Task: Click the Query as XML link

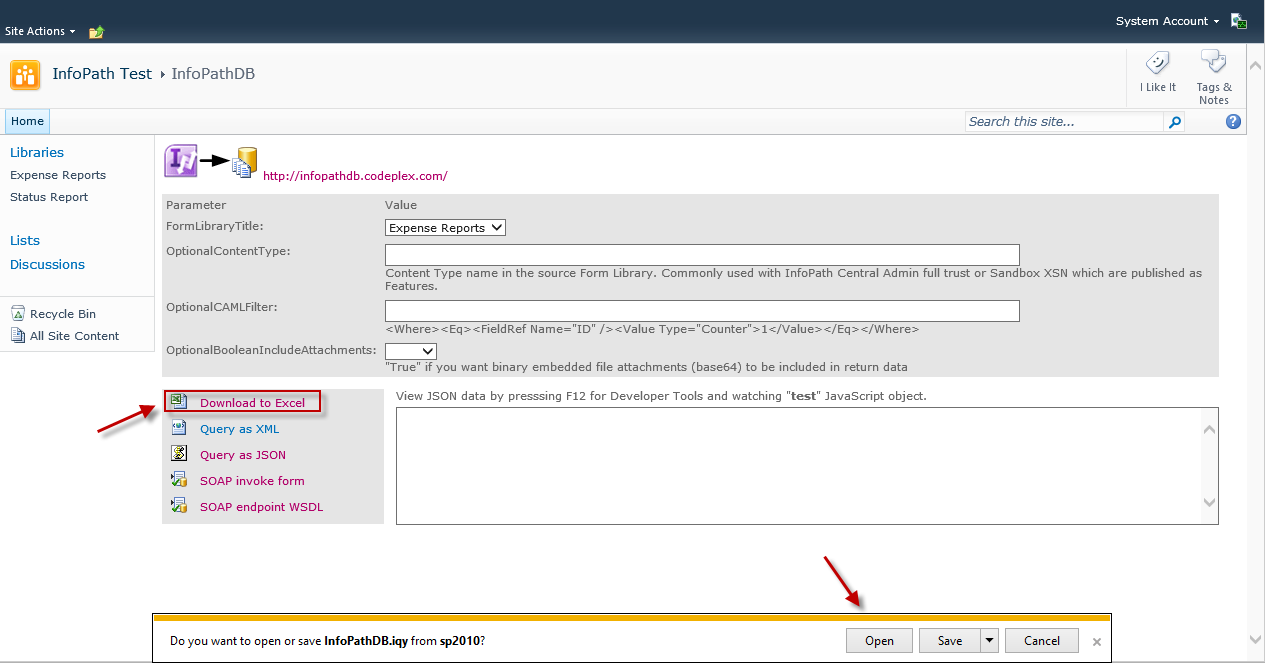Action: 239,429
